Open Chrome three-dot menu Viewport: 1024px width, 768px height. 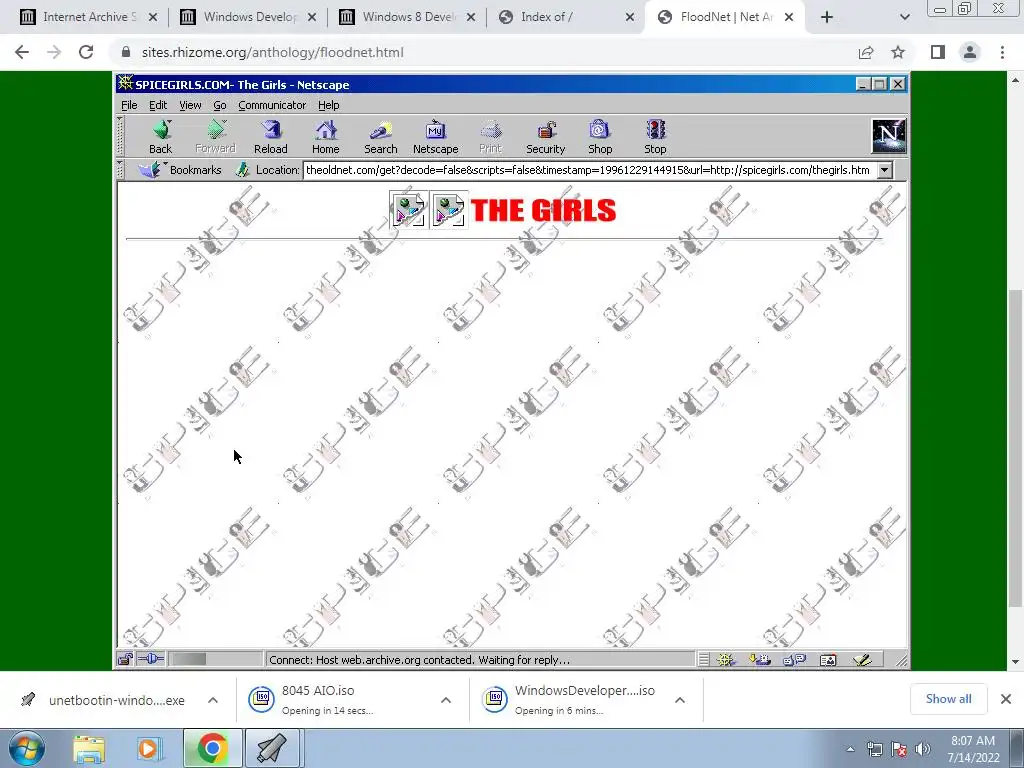pos(1002,52)
